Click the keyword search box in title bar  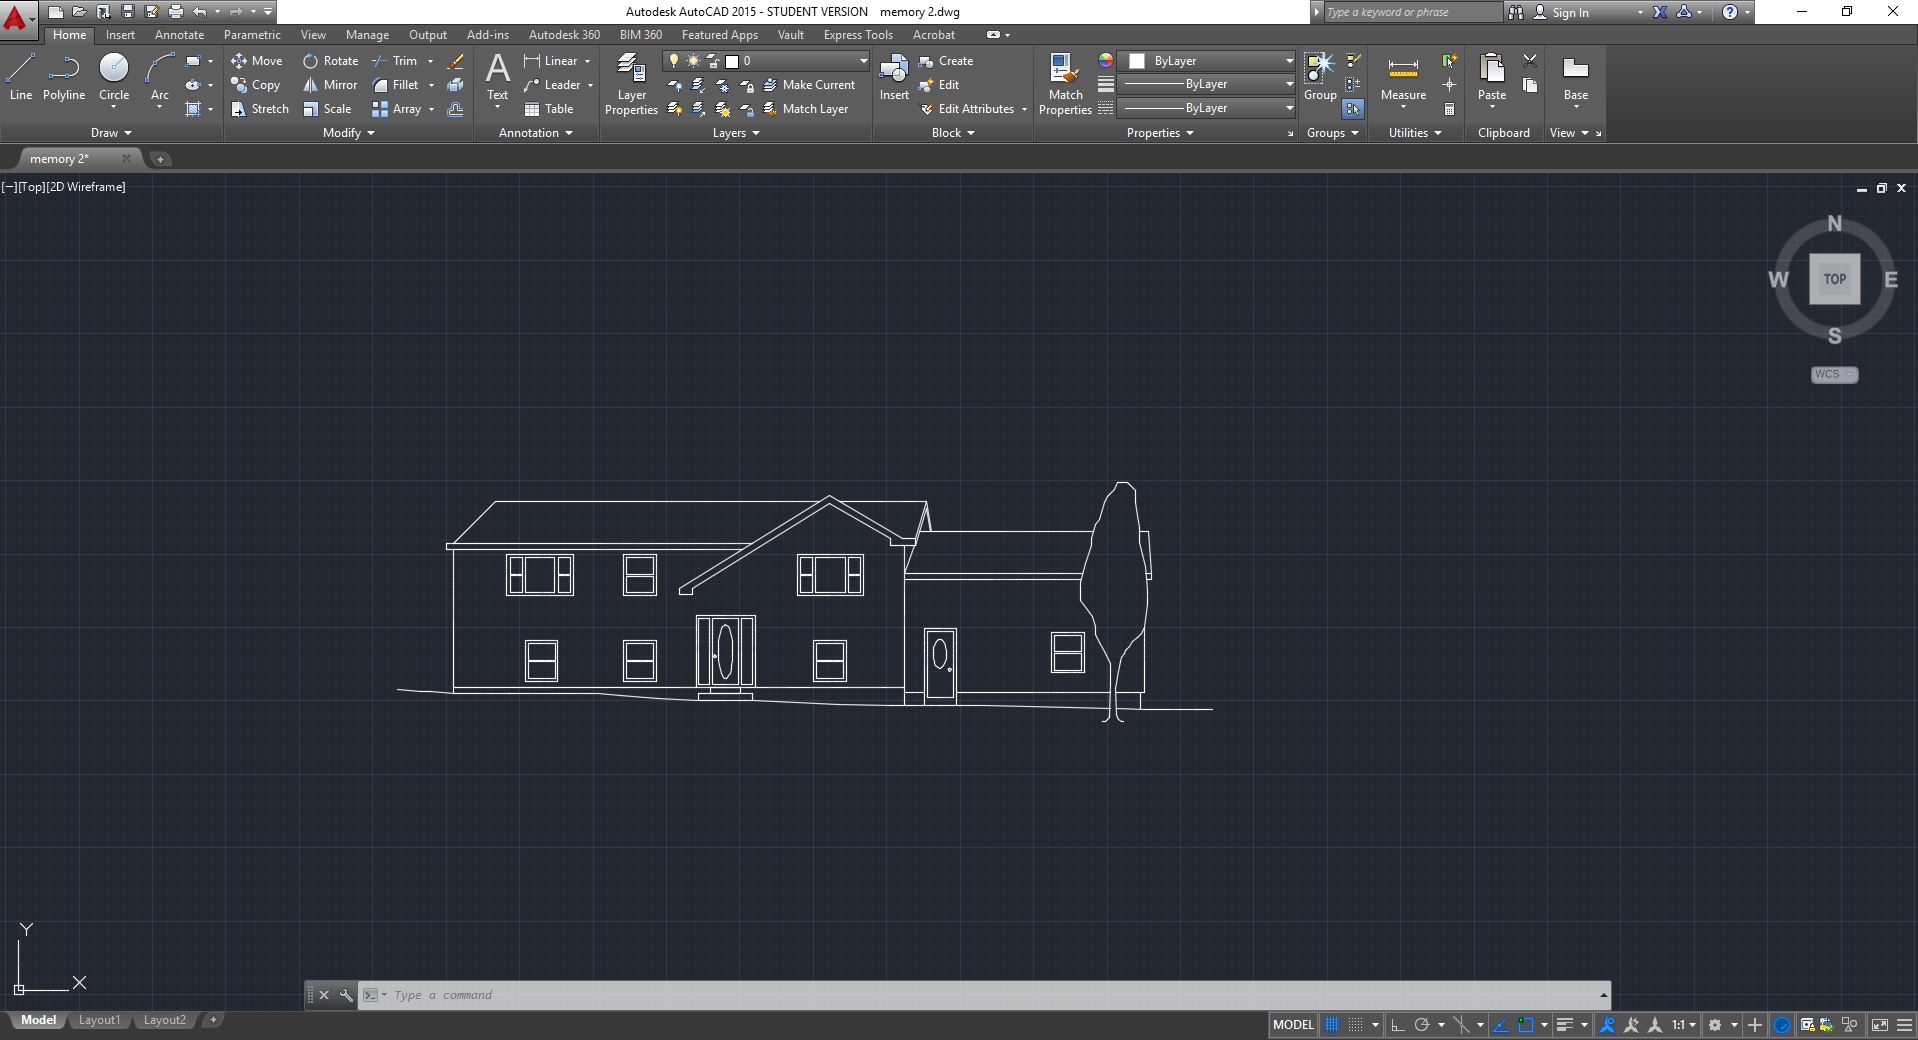click(1412, 12)
